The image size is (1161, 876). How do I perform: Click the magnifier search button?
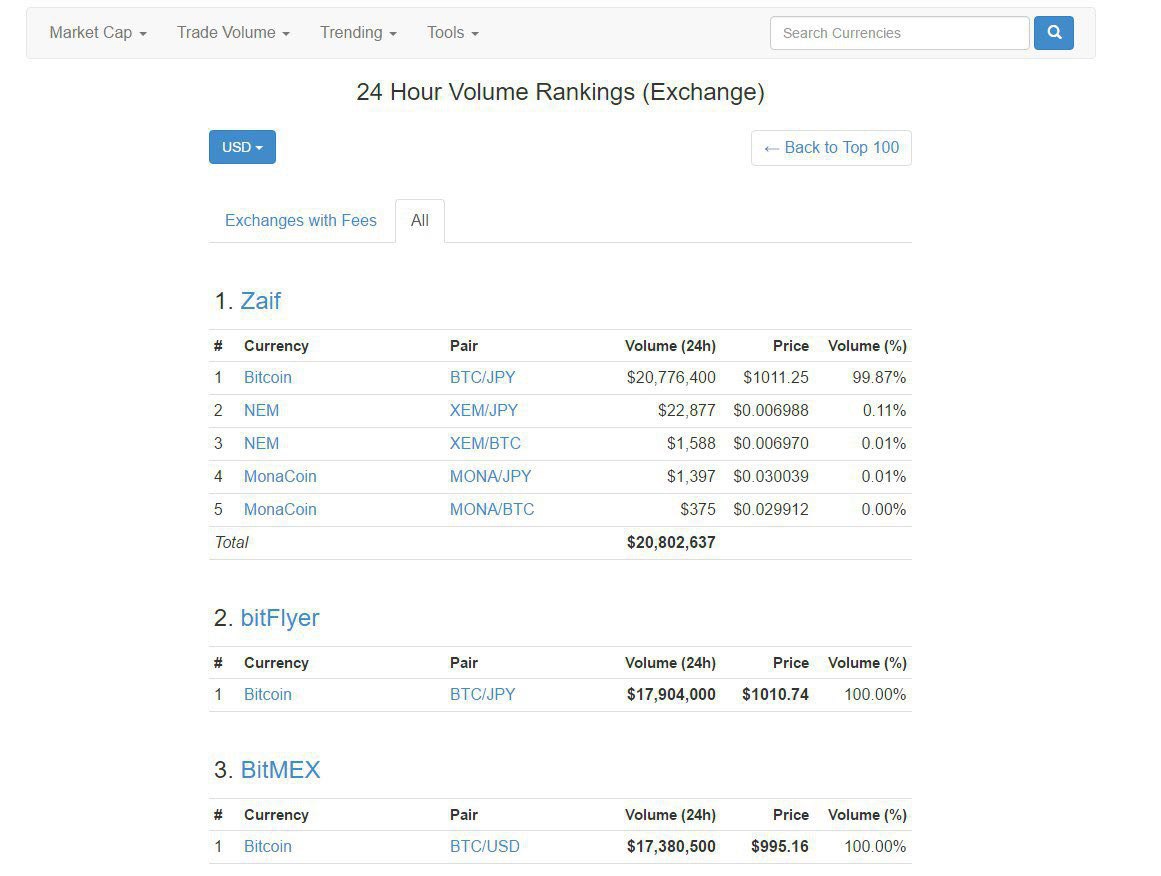(1054, 33)
